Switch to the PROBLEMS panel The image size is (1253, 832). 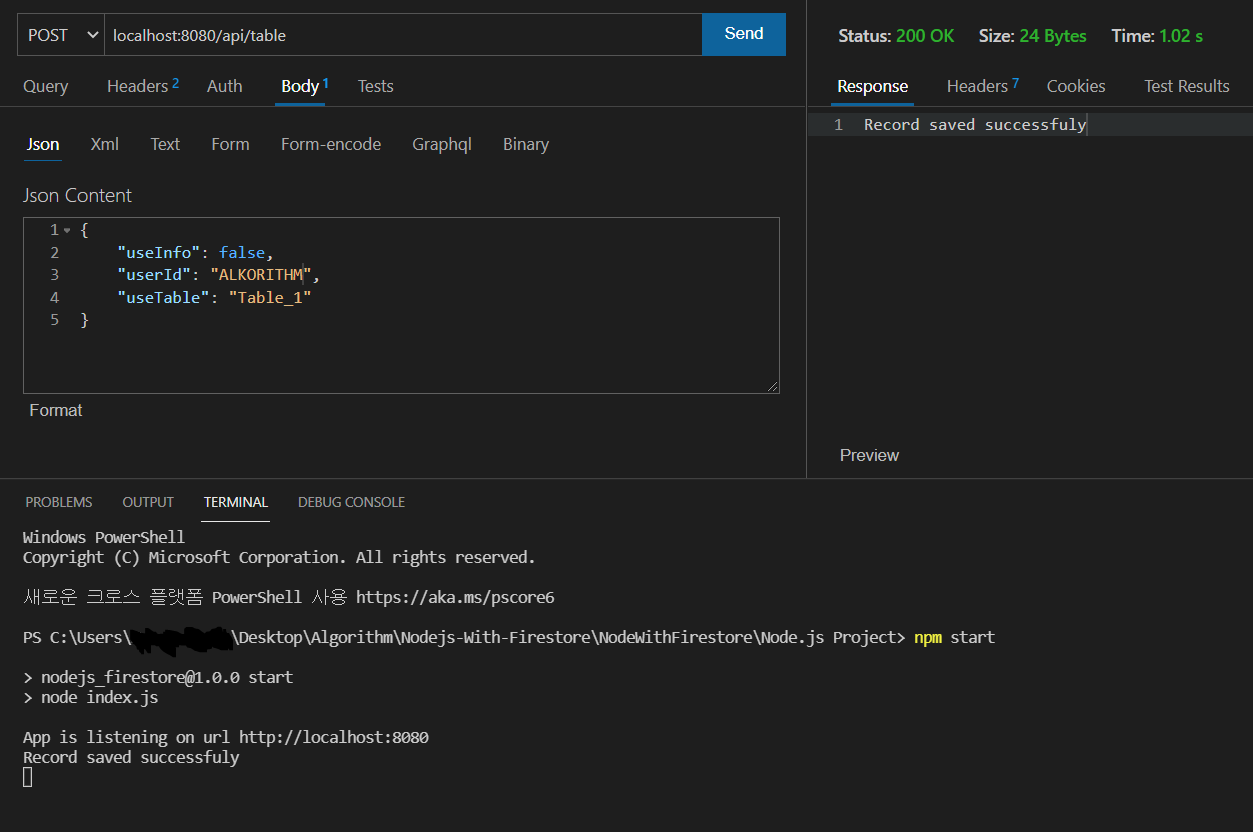click(58, 502)
